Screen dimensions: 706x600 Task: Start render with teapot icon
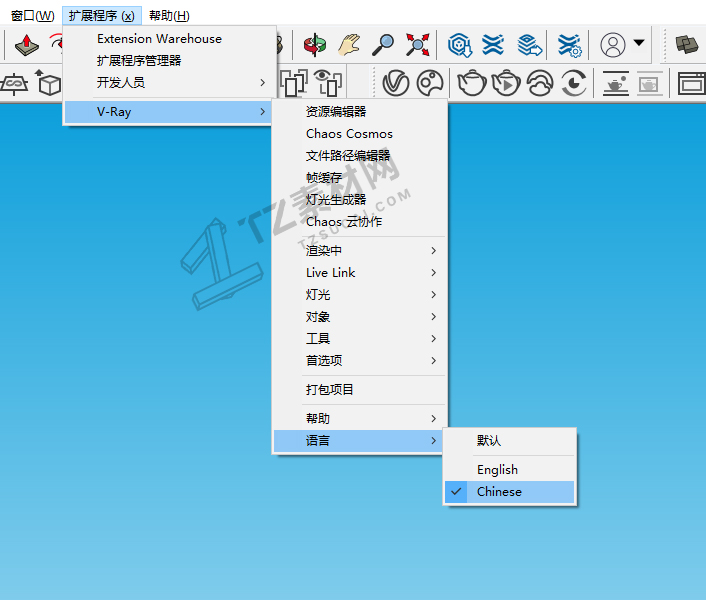click(x=471, y=83)
